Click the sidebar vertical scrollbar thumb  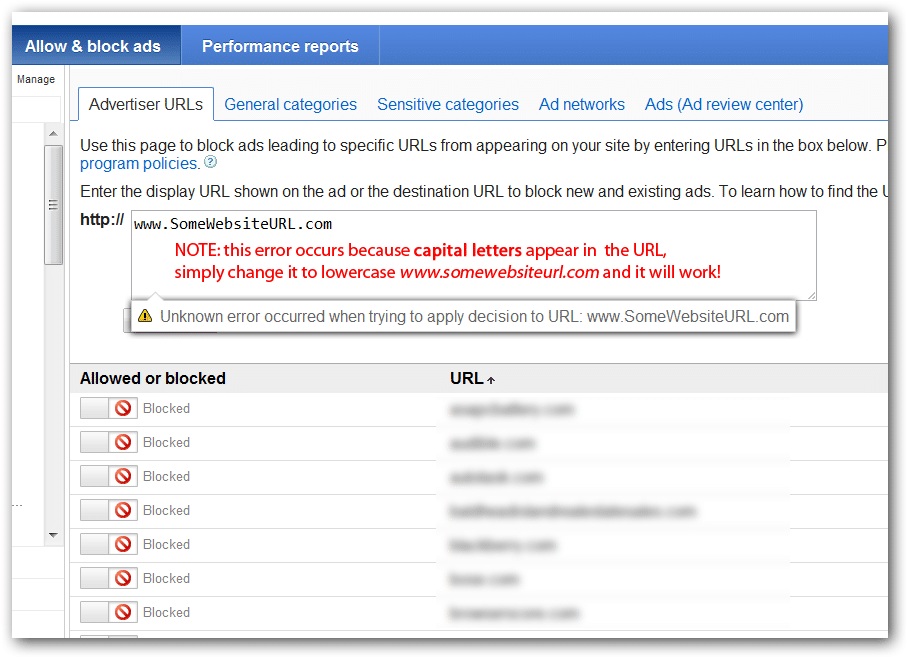click(x=53, y=205)
